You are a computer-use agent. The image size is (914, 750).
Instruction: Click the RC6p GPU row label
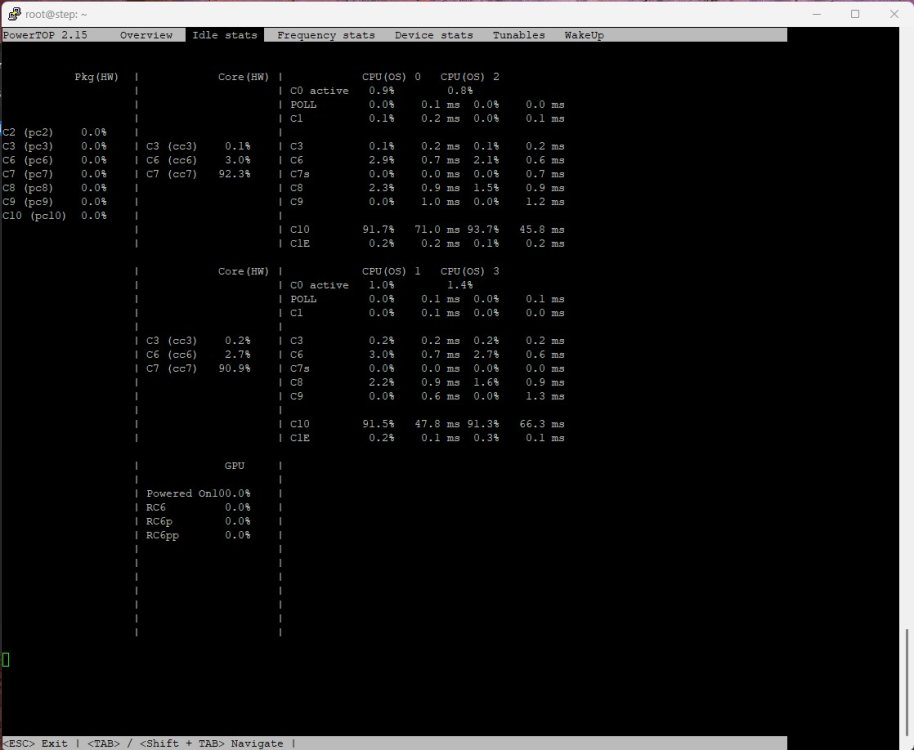159,522
